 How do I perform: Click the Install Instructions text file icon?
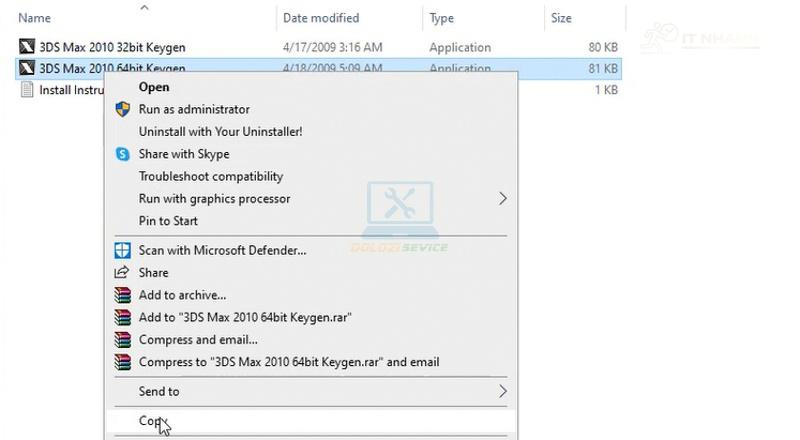(27, 90)
